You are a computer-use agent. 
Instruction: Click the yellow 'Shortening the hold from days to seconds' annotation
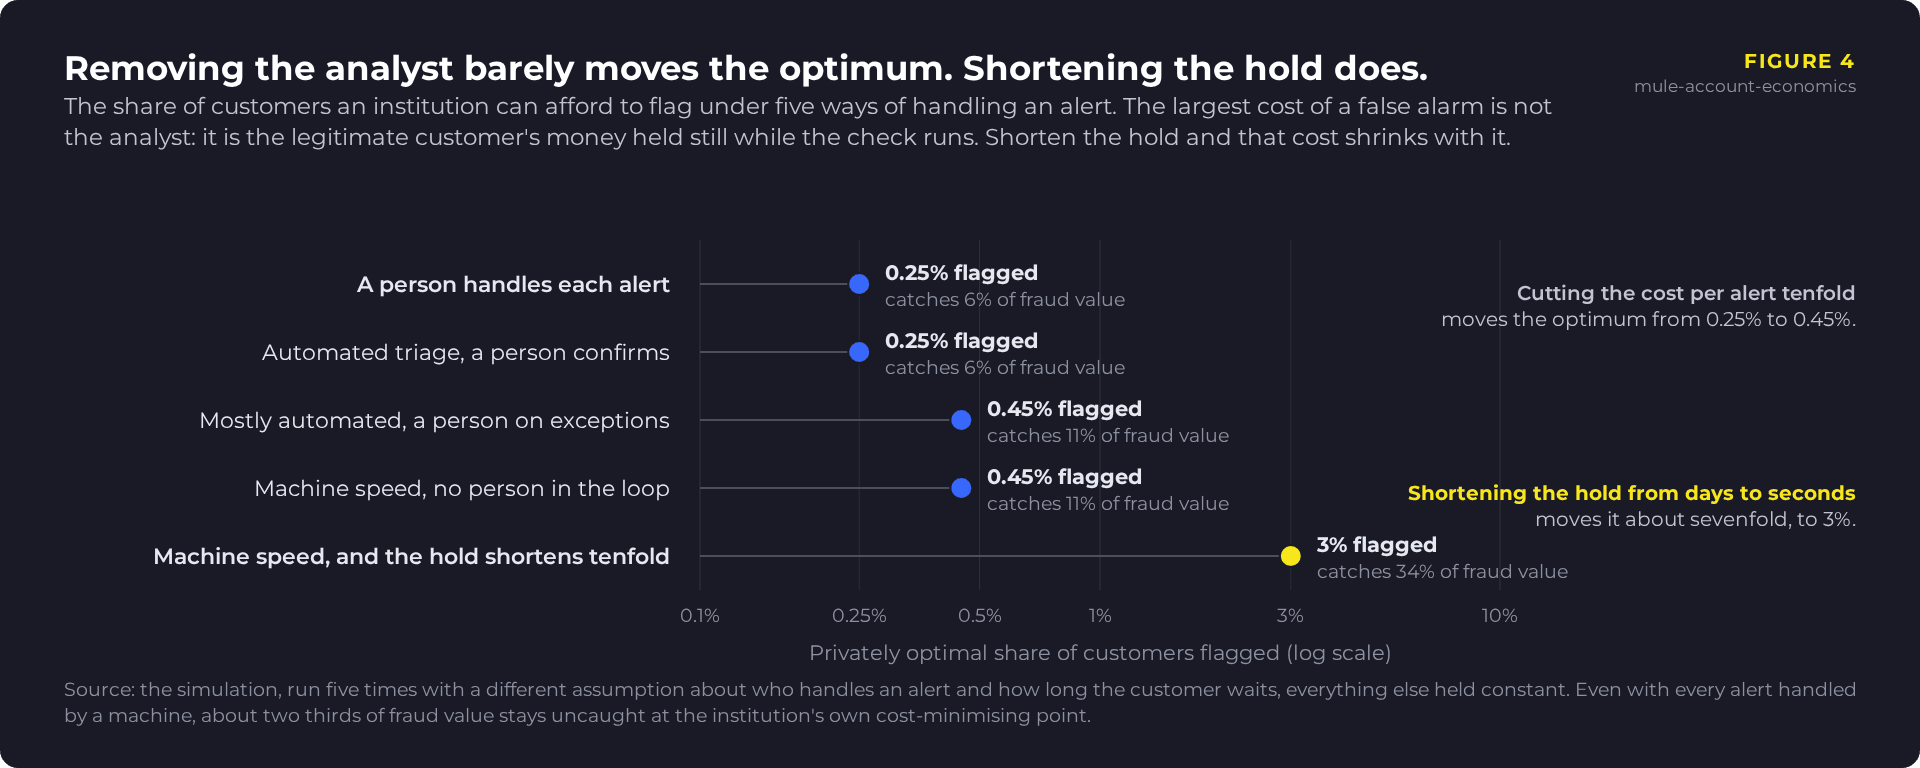(x=1631, y=493)
